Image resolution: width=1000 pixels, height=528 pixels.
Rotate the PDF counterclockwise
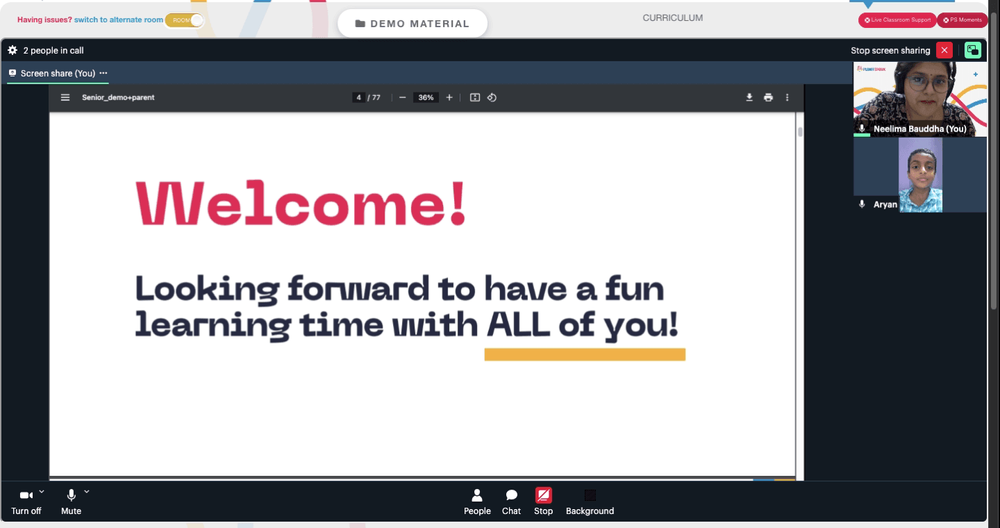(492, 98)
